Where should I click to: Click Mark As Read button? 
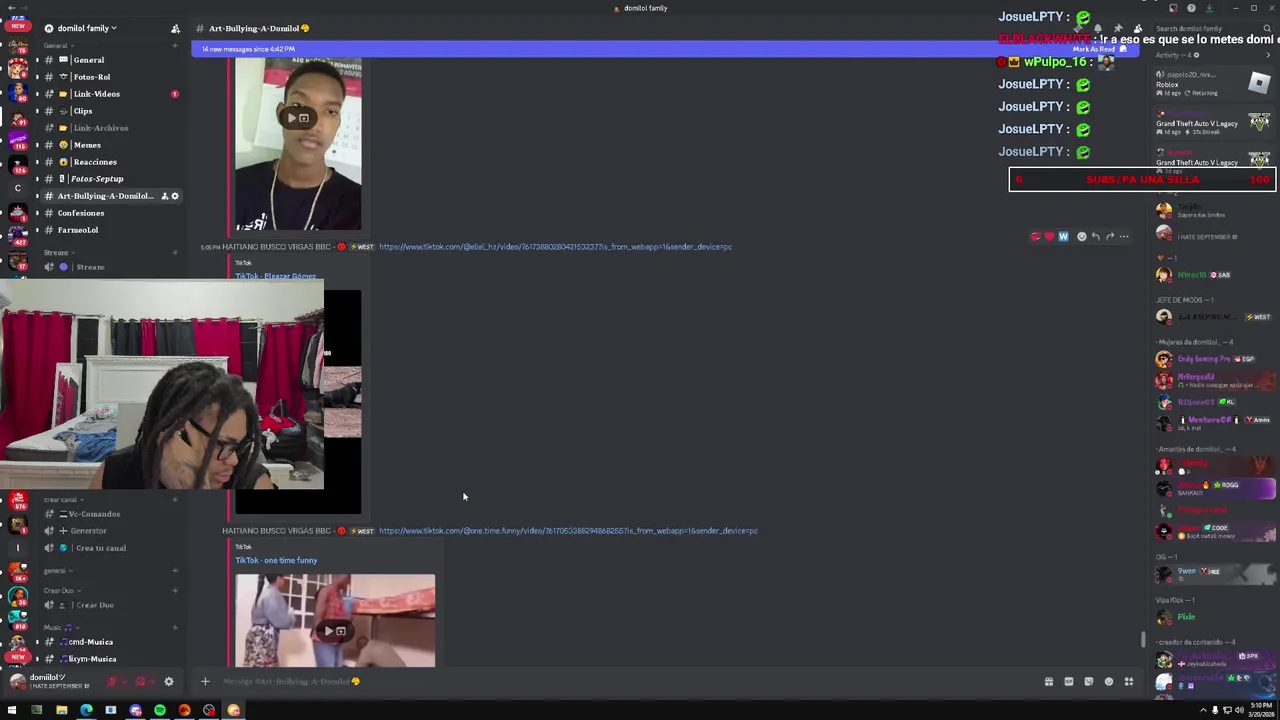1100,49
